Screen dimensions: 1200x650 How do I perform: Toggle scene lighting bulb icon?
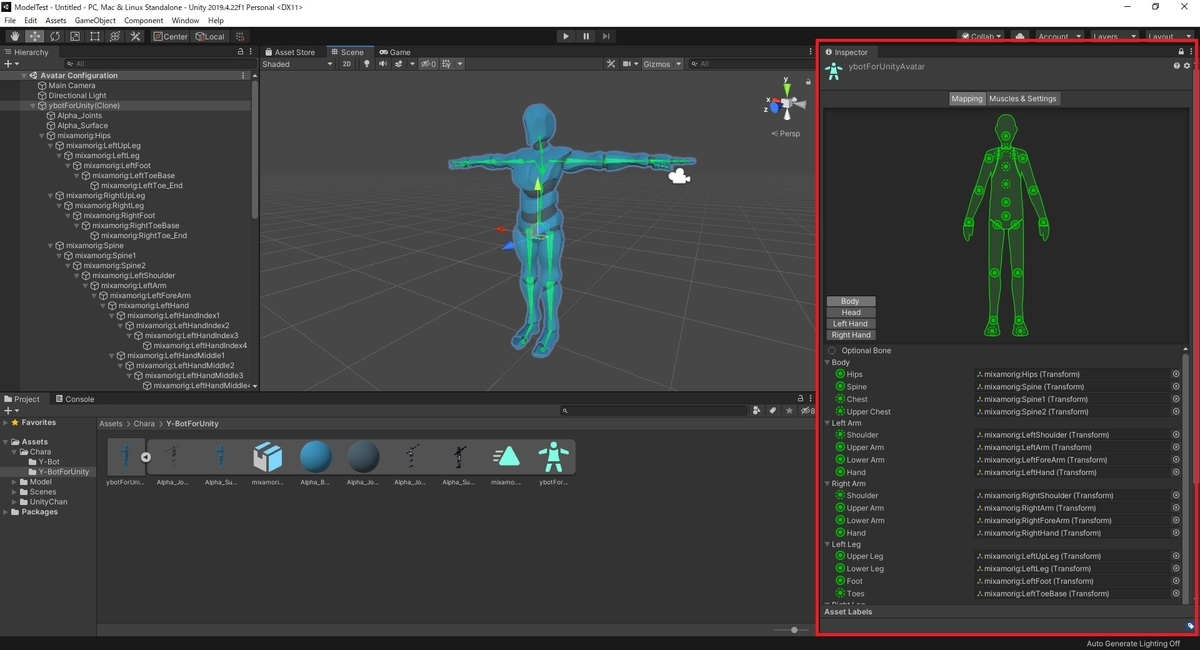click(x=366, y=64)
